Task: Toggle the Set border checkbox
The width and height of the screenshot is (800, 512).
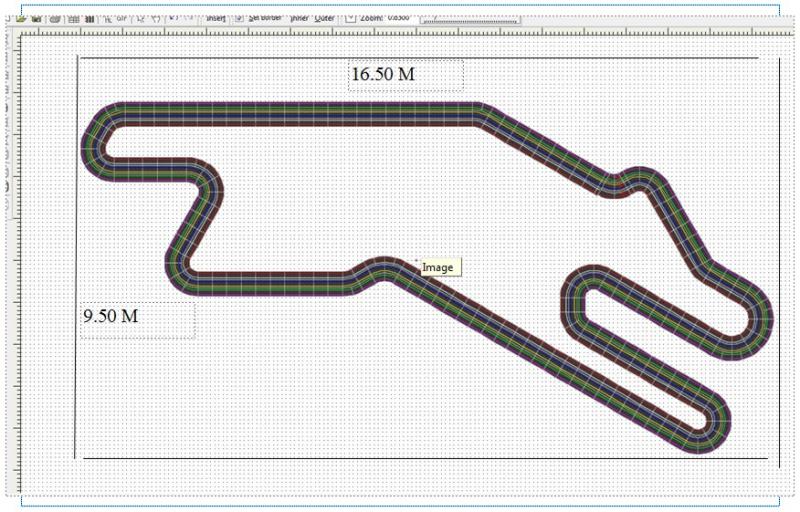Action: (x=240, y=17)
